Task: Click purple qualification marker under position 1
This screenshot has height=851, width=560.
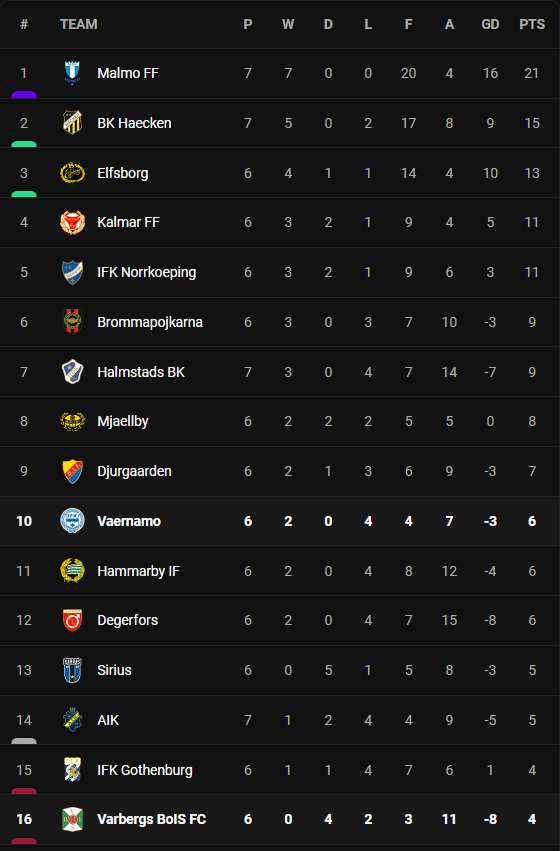Action: (x=24, y=95)
